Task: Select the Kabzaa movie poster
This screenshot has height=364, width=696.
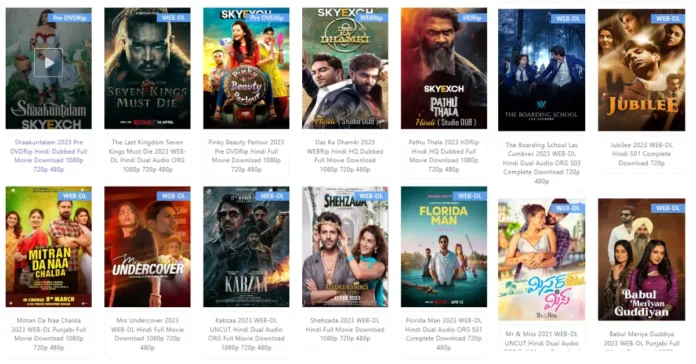Action: (x=246, y=246)
